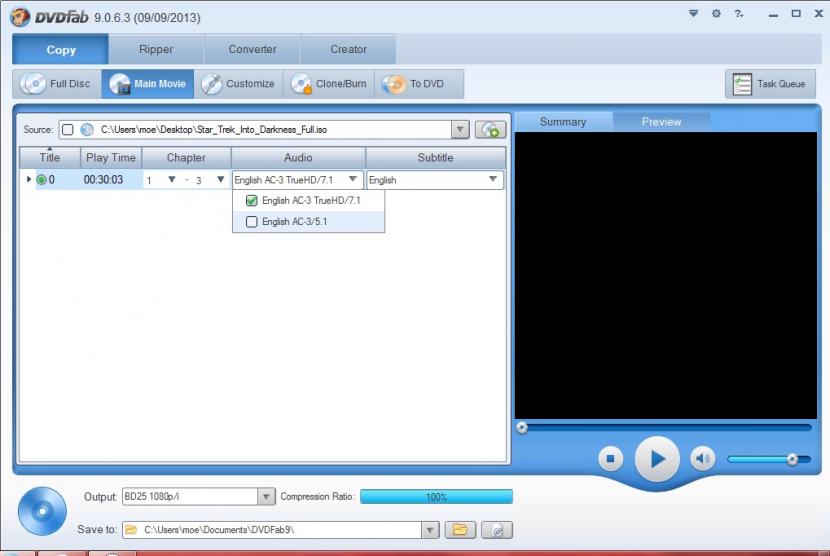Open the Output BD25 1080p/i dropdown
The width and height of the screenshot is (830, 556).
point(266,497)
